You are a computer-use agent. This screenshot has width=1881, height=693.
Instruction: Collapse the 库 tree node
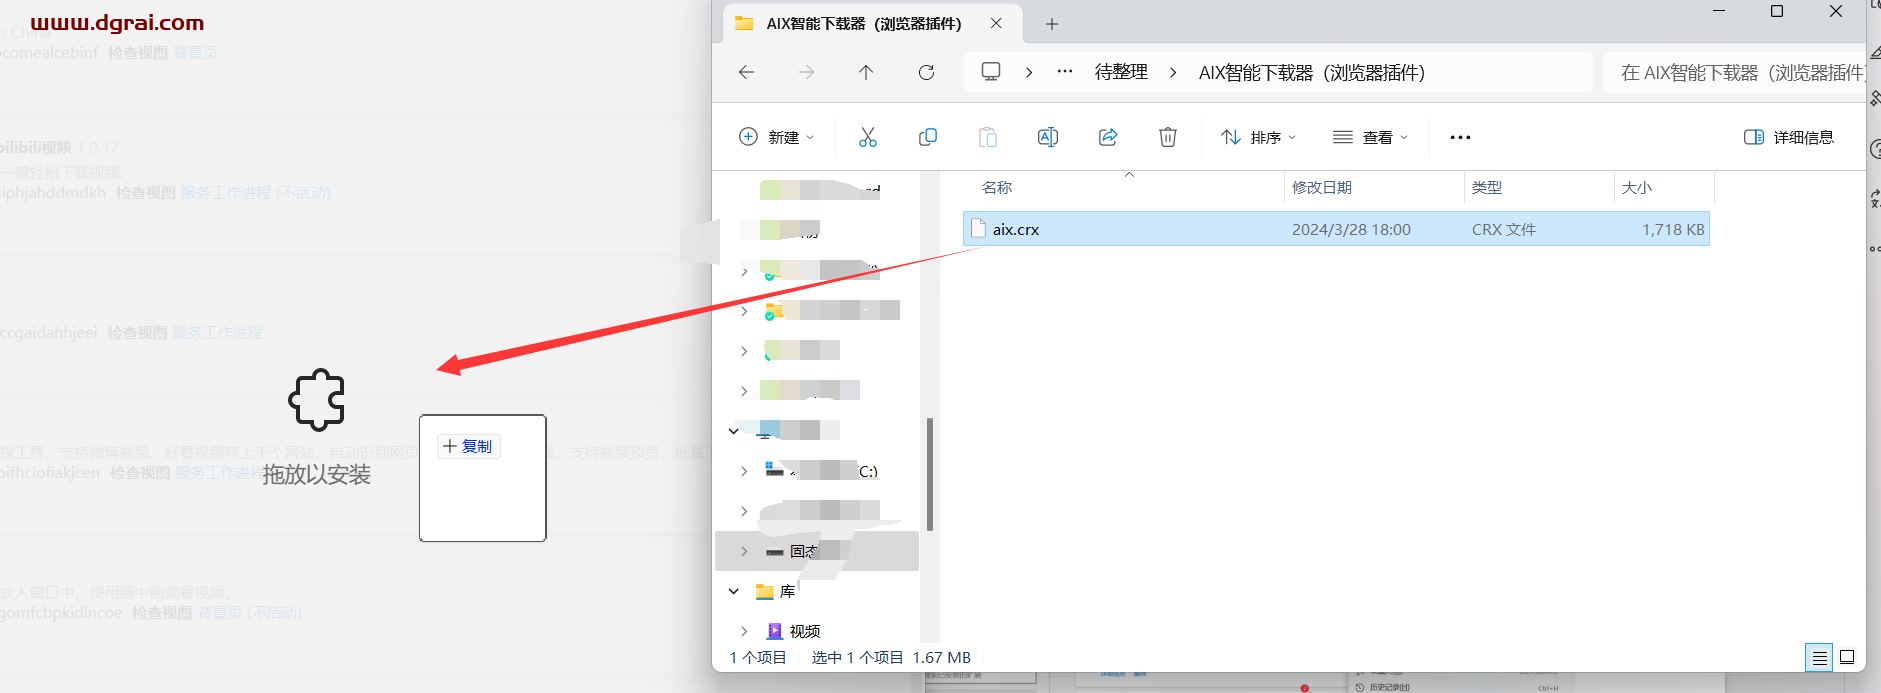point(733,591)
